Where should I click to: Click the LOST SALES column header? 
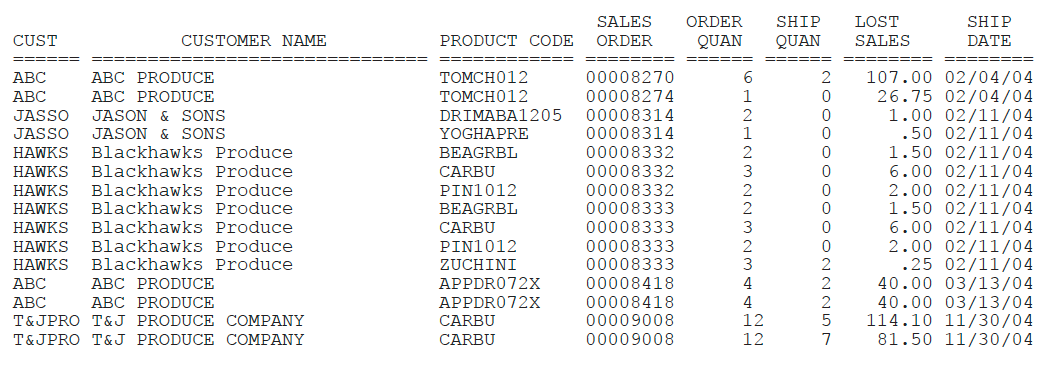coord(882,32)
